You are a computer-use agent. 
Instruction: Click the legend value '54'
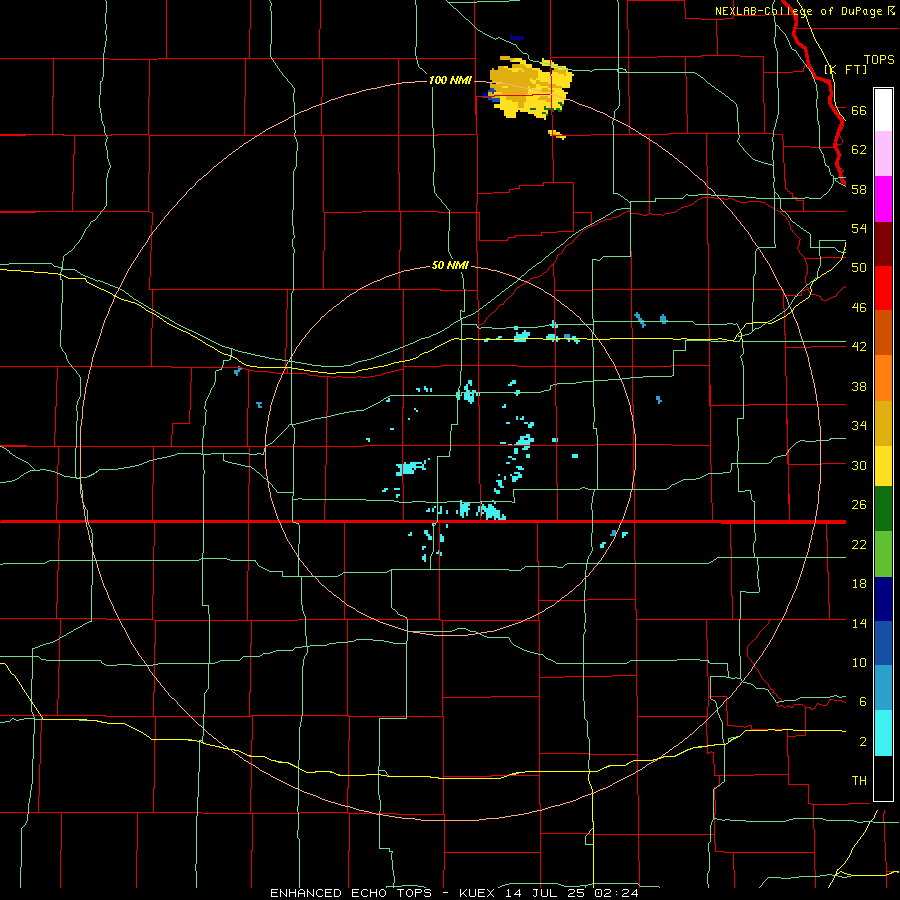[x=859, y=228]
